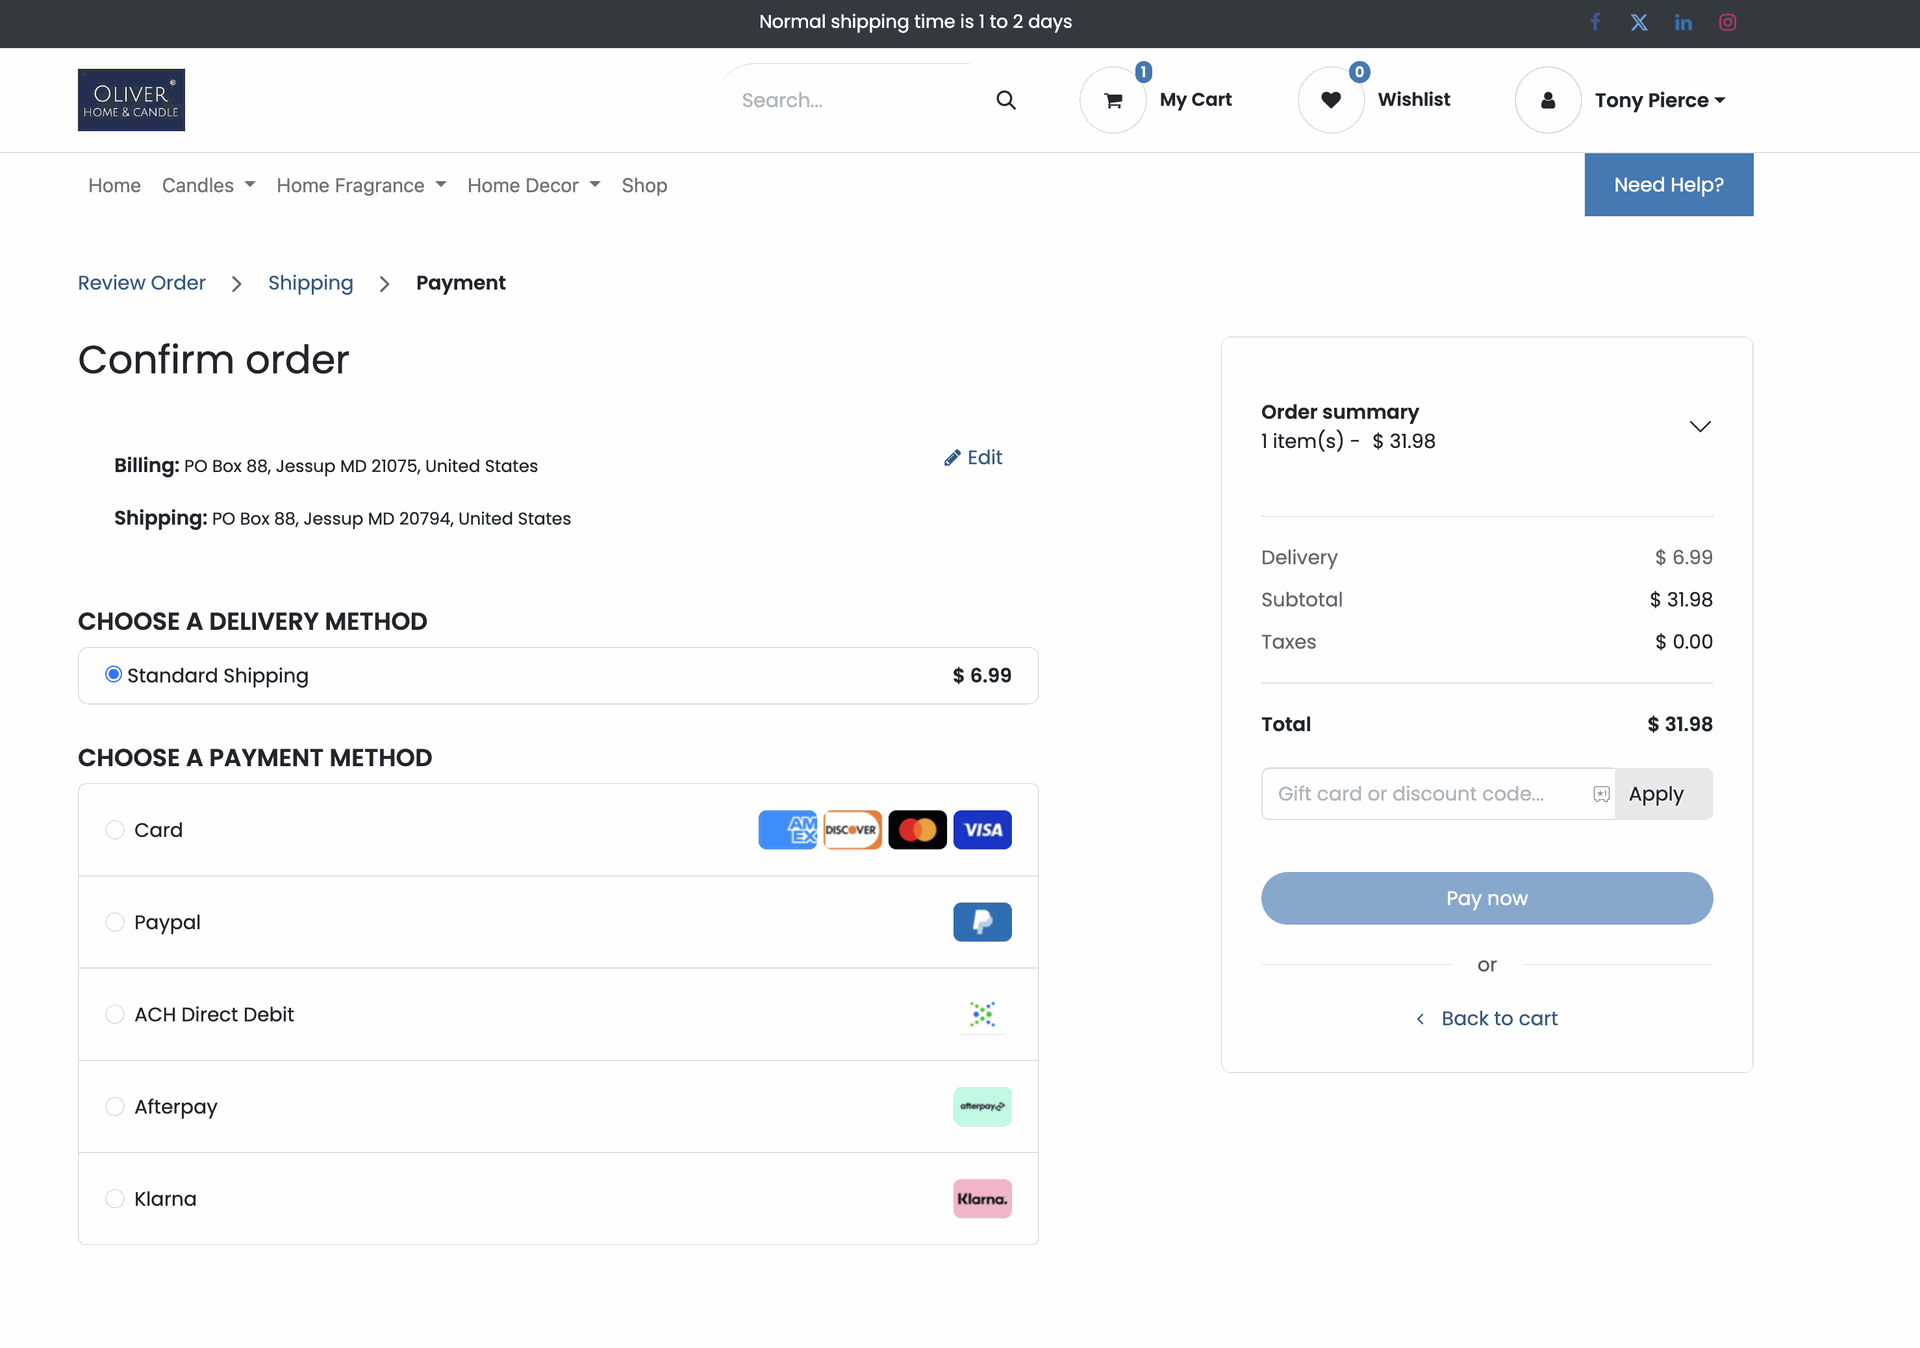Viewport: 1920px width, 1348px height.
Task: Open the wishlist heart icon
Action: point(1331,100)
